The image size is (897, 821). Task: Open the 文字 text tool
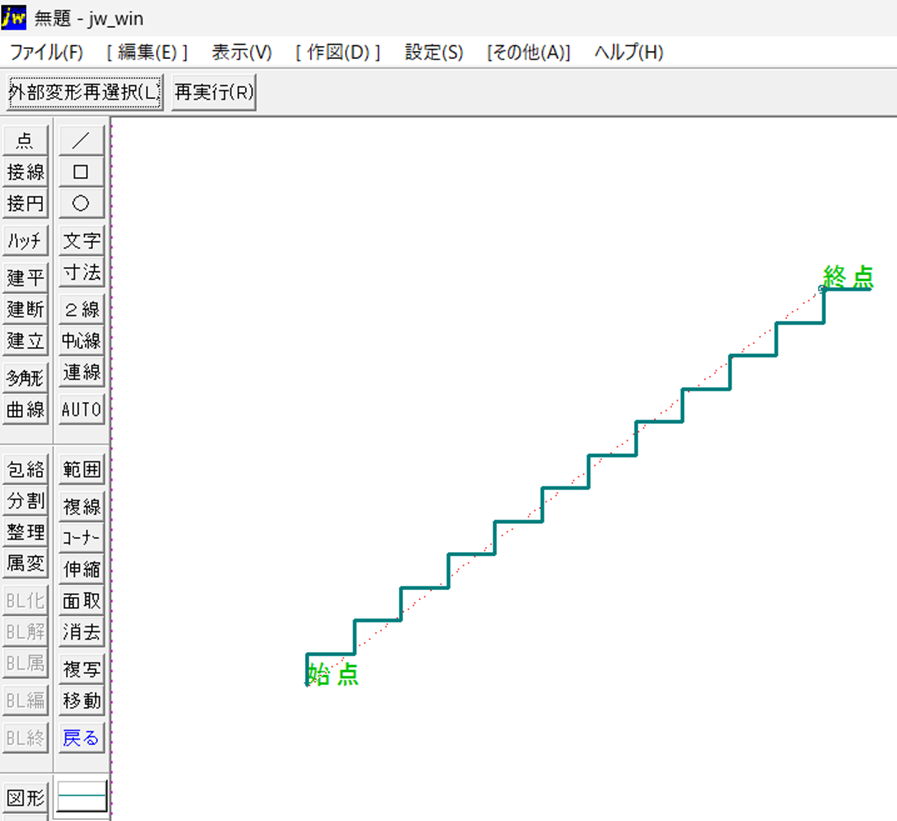pyautogui.click(x=81, y=240)
